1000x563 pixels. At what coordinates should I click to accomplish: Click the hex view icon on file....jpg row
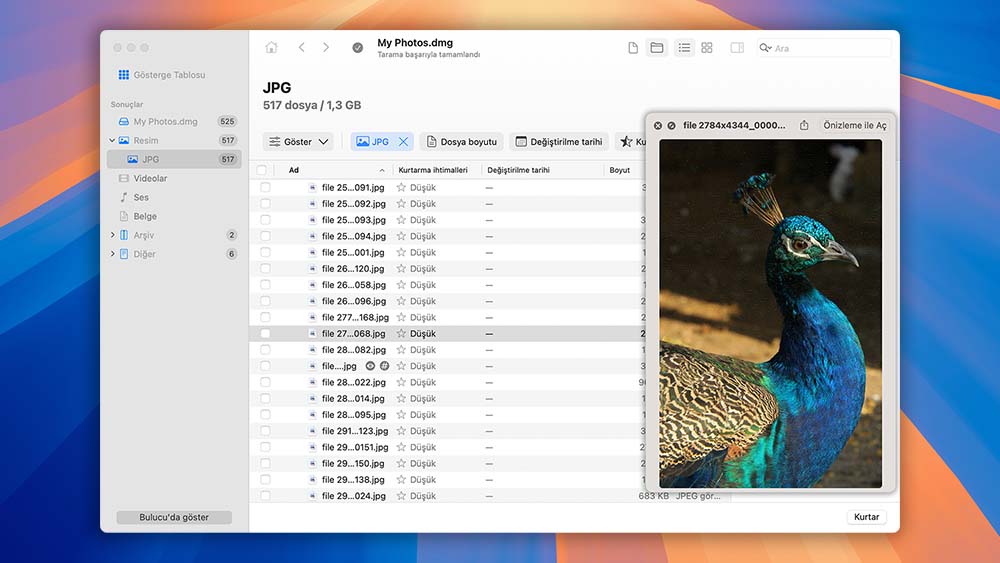coord(385,366)
